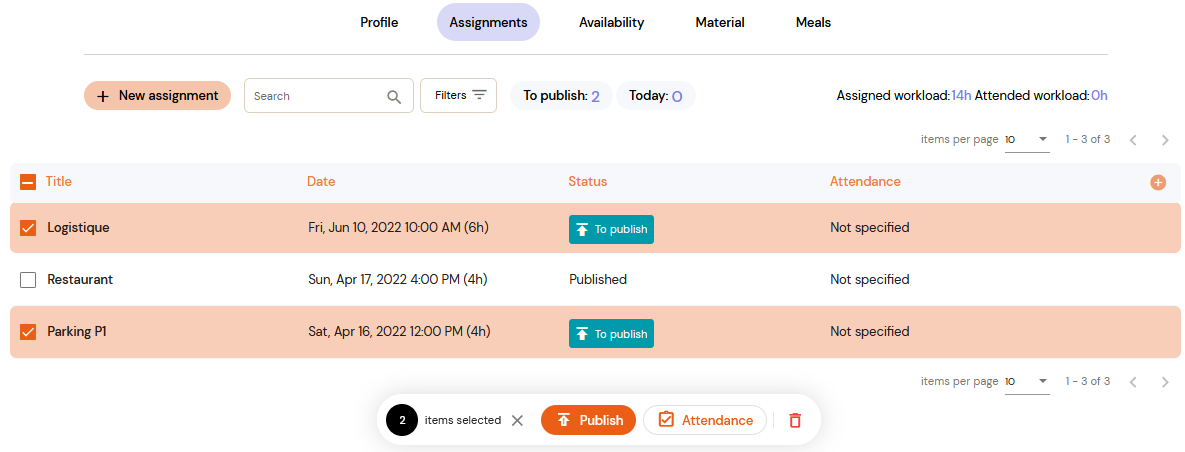Open bottom items per page dropdown
The image size is (1185, 452).
1027,382
